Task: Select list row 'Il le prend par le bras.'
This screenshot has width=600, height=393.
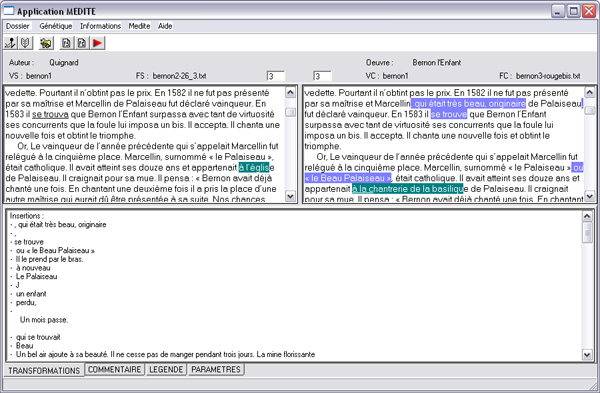Action: [x=49, y=259]
